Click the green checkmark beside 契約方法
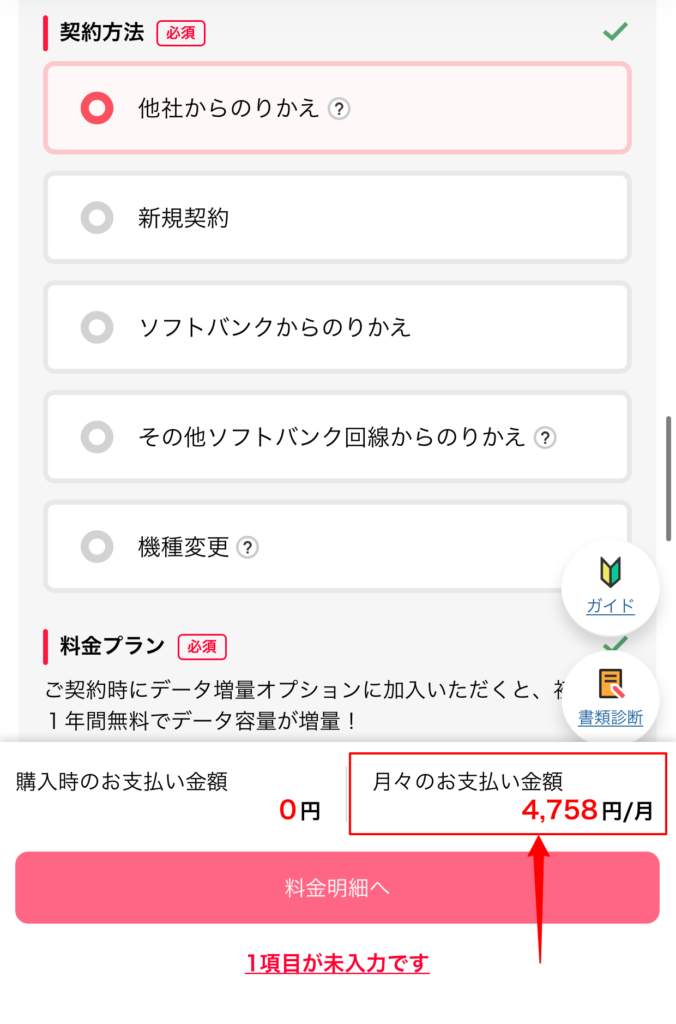This screenshot has height=1024, width=676. coord(617,31)
